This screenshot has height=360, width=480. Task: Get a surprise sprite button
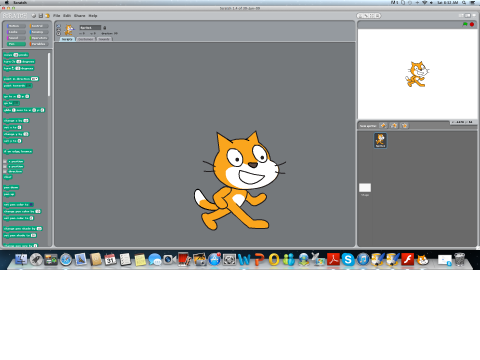click(405, 126)
